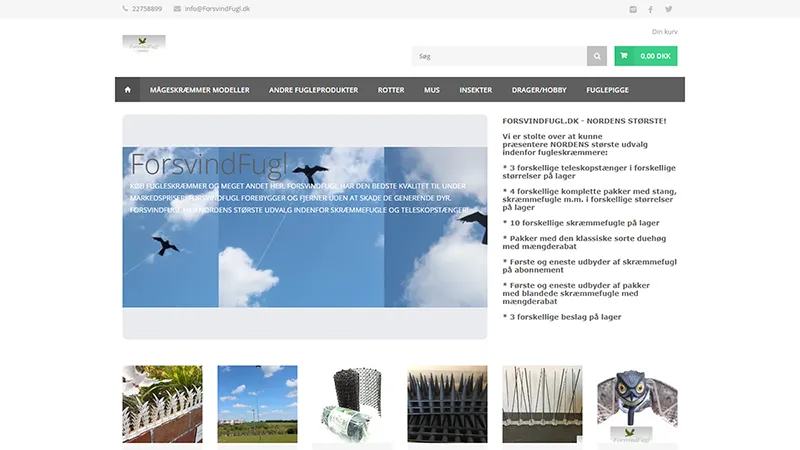
Task: Click the 0,00 DKK cart button
Action: (646, 56)
